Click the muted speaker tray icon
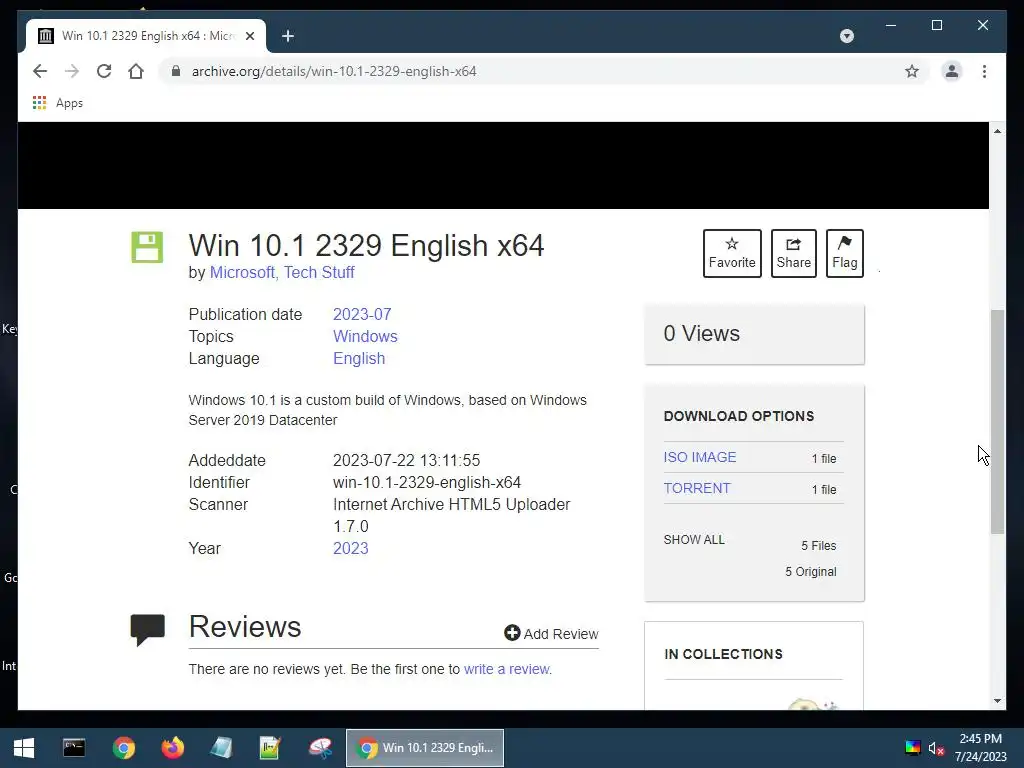Image resolution: width=1024 pixels, height=768 pixels. 936,748
